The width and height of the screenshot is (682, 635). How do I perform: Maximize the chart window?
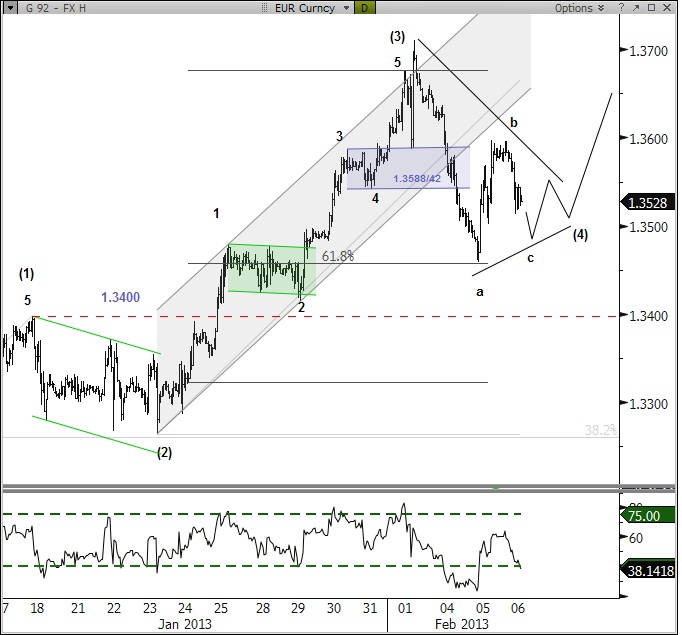tap(651, 8)
